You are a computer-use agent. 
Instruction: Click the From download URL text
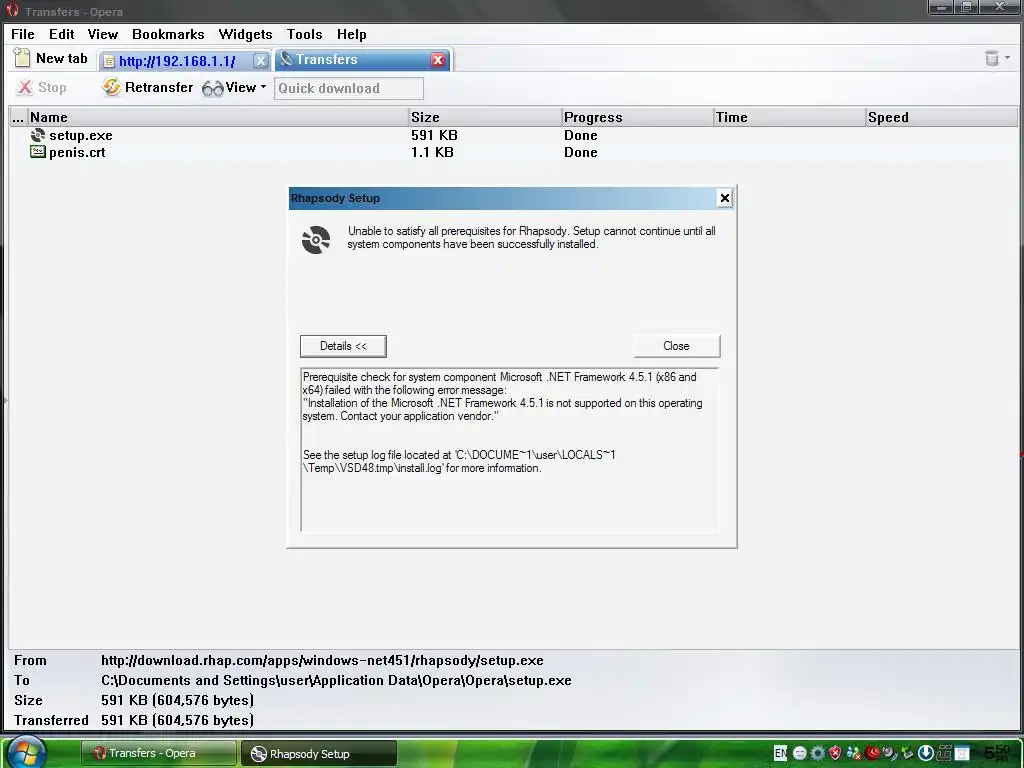point(322,660)
